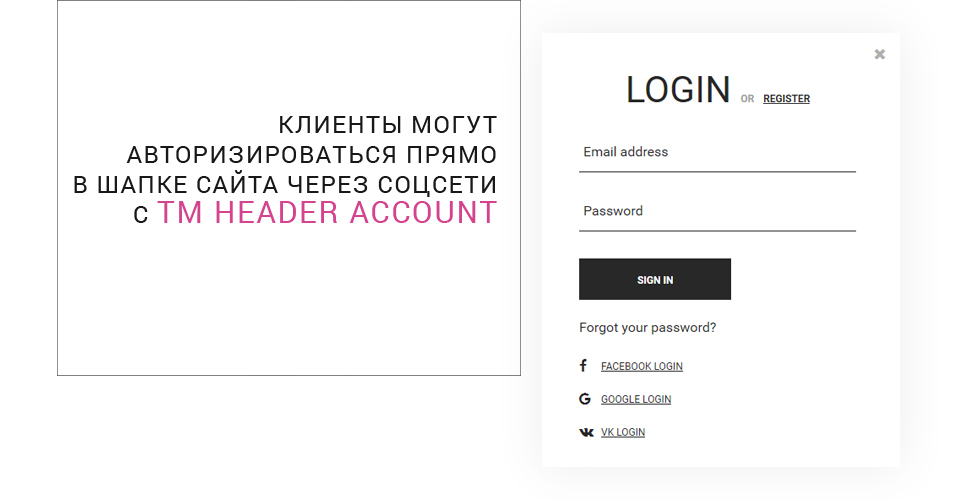Close the login popup with the X

click(879, 54)
